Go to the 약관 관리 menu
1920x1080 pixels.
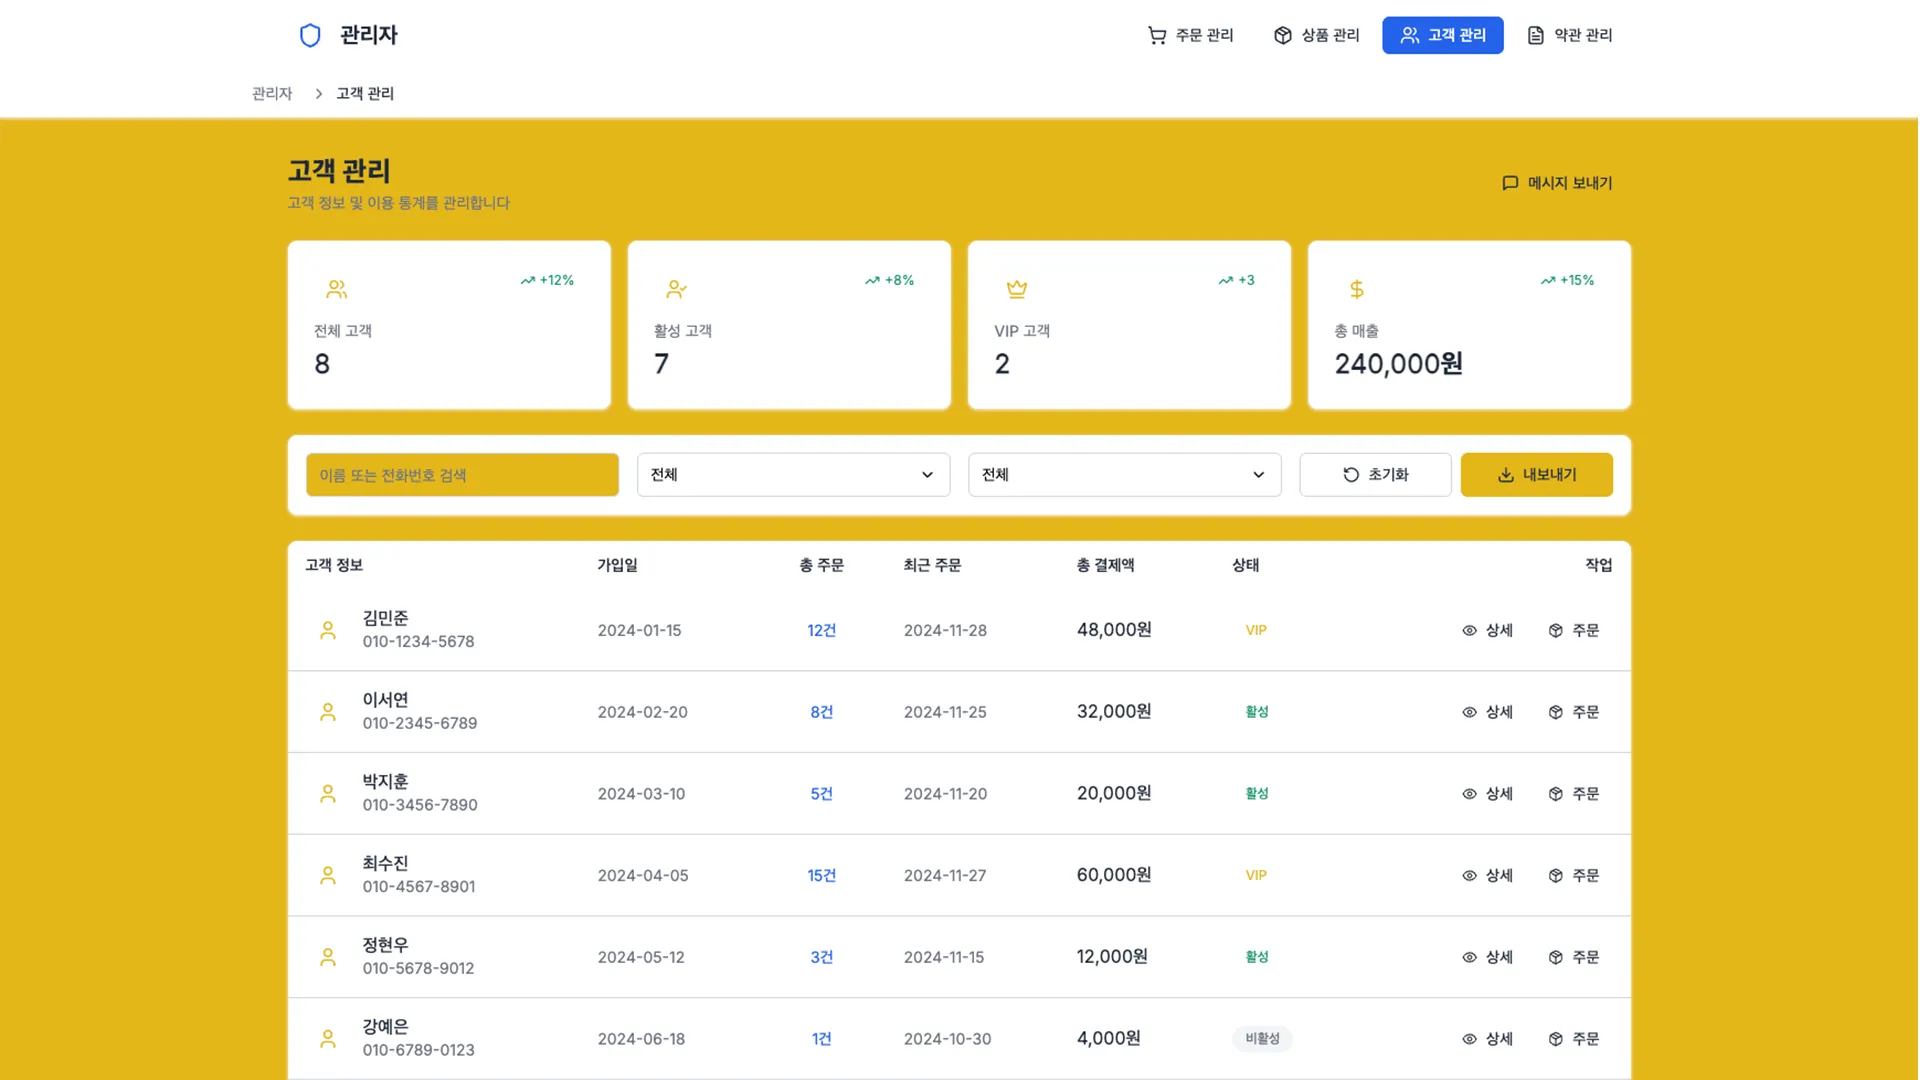pyautogui.click(x=1570, y=35)
